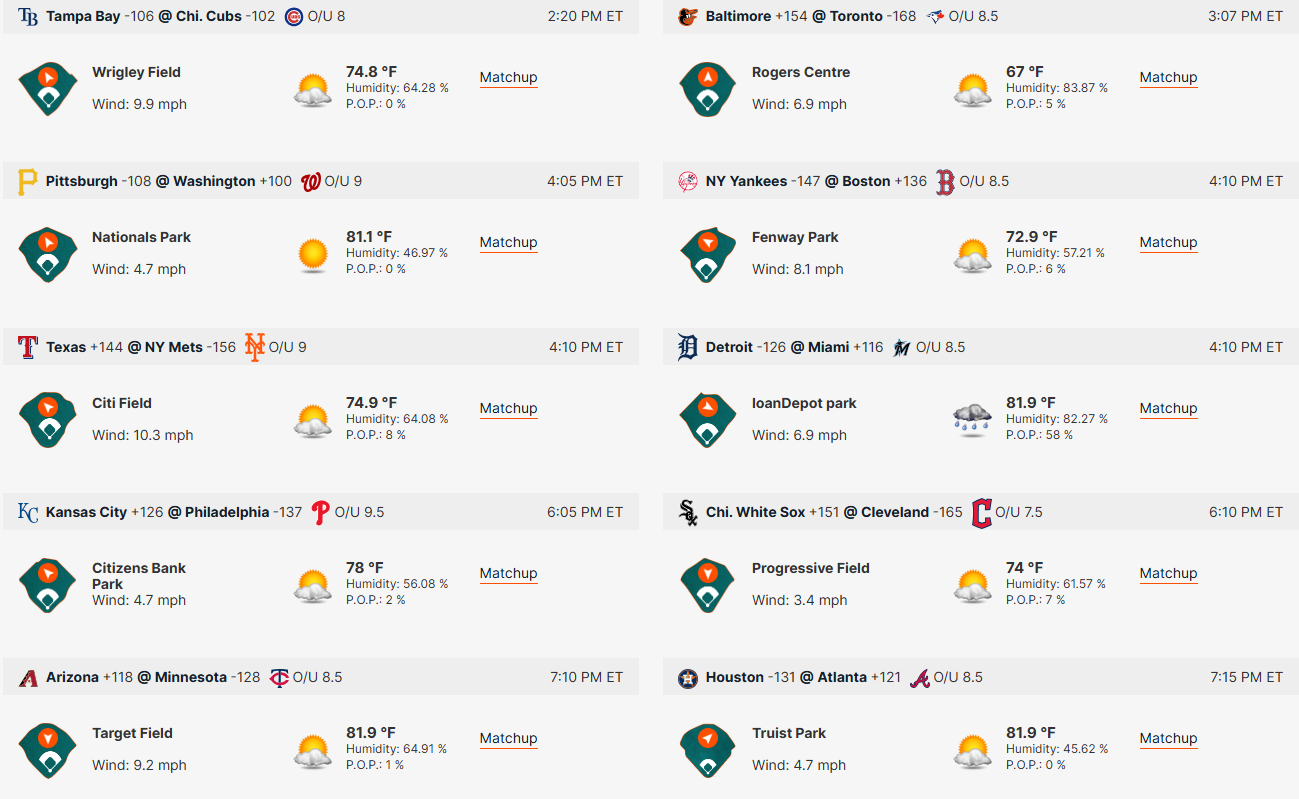Click the Cleveland Guardians logo
Image resolution: width=1299 pixels, height=799 pixels.
click(x=981, y=512)
